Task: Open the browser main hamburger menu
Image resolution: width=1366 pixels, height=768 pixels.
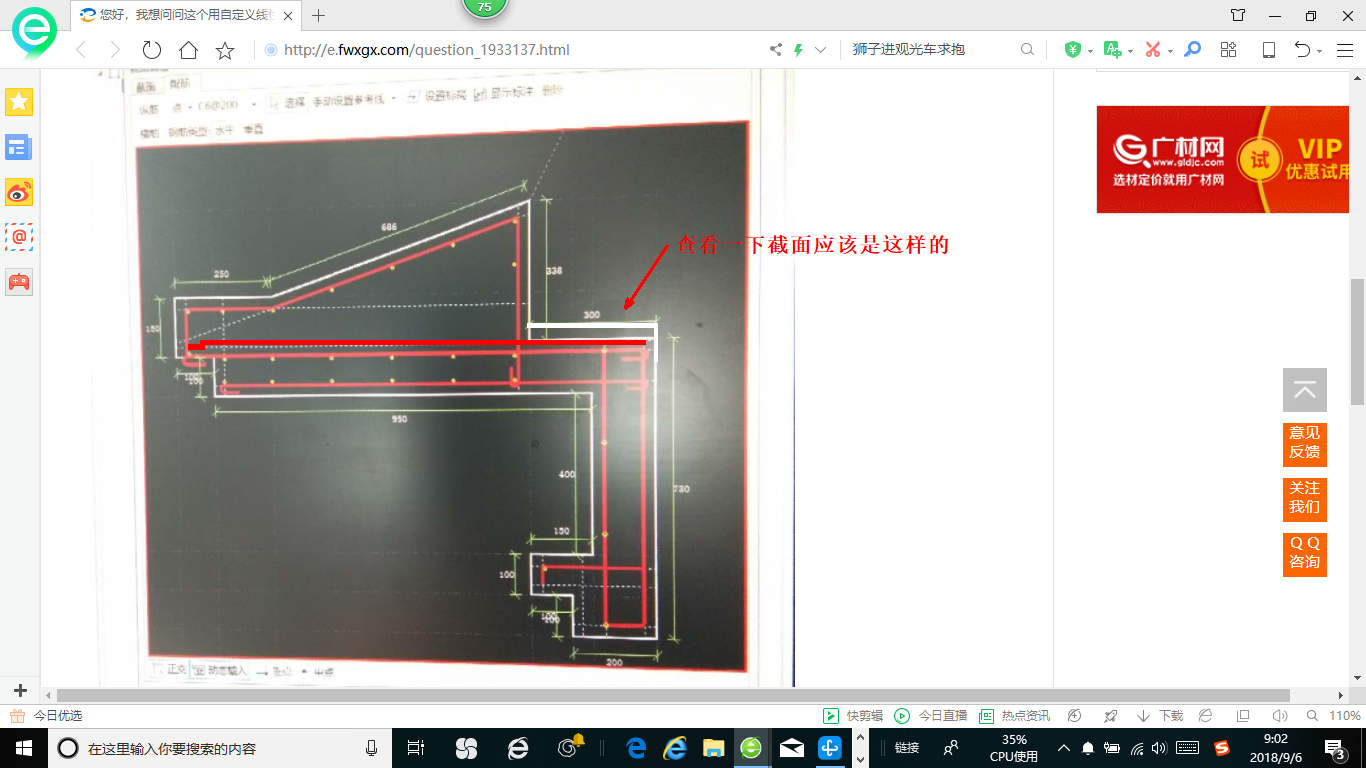Action: click(1344, 49)
